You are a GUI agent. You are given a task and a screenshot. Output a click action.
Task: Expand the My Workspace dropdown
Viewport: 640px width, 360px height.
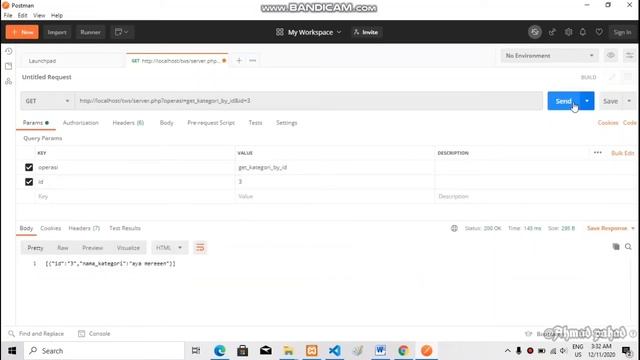(309, 32)
